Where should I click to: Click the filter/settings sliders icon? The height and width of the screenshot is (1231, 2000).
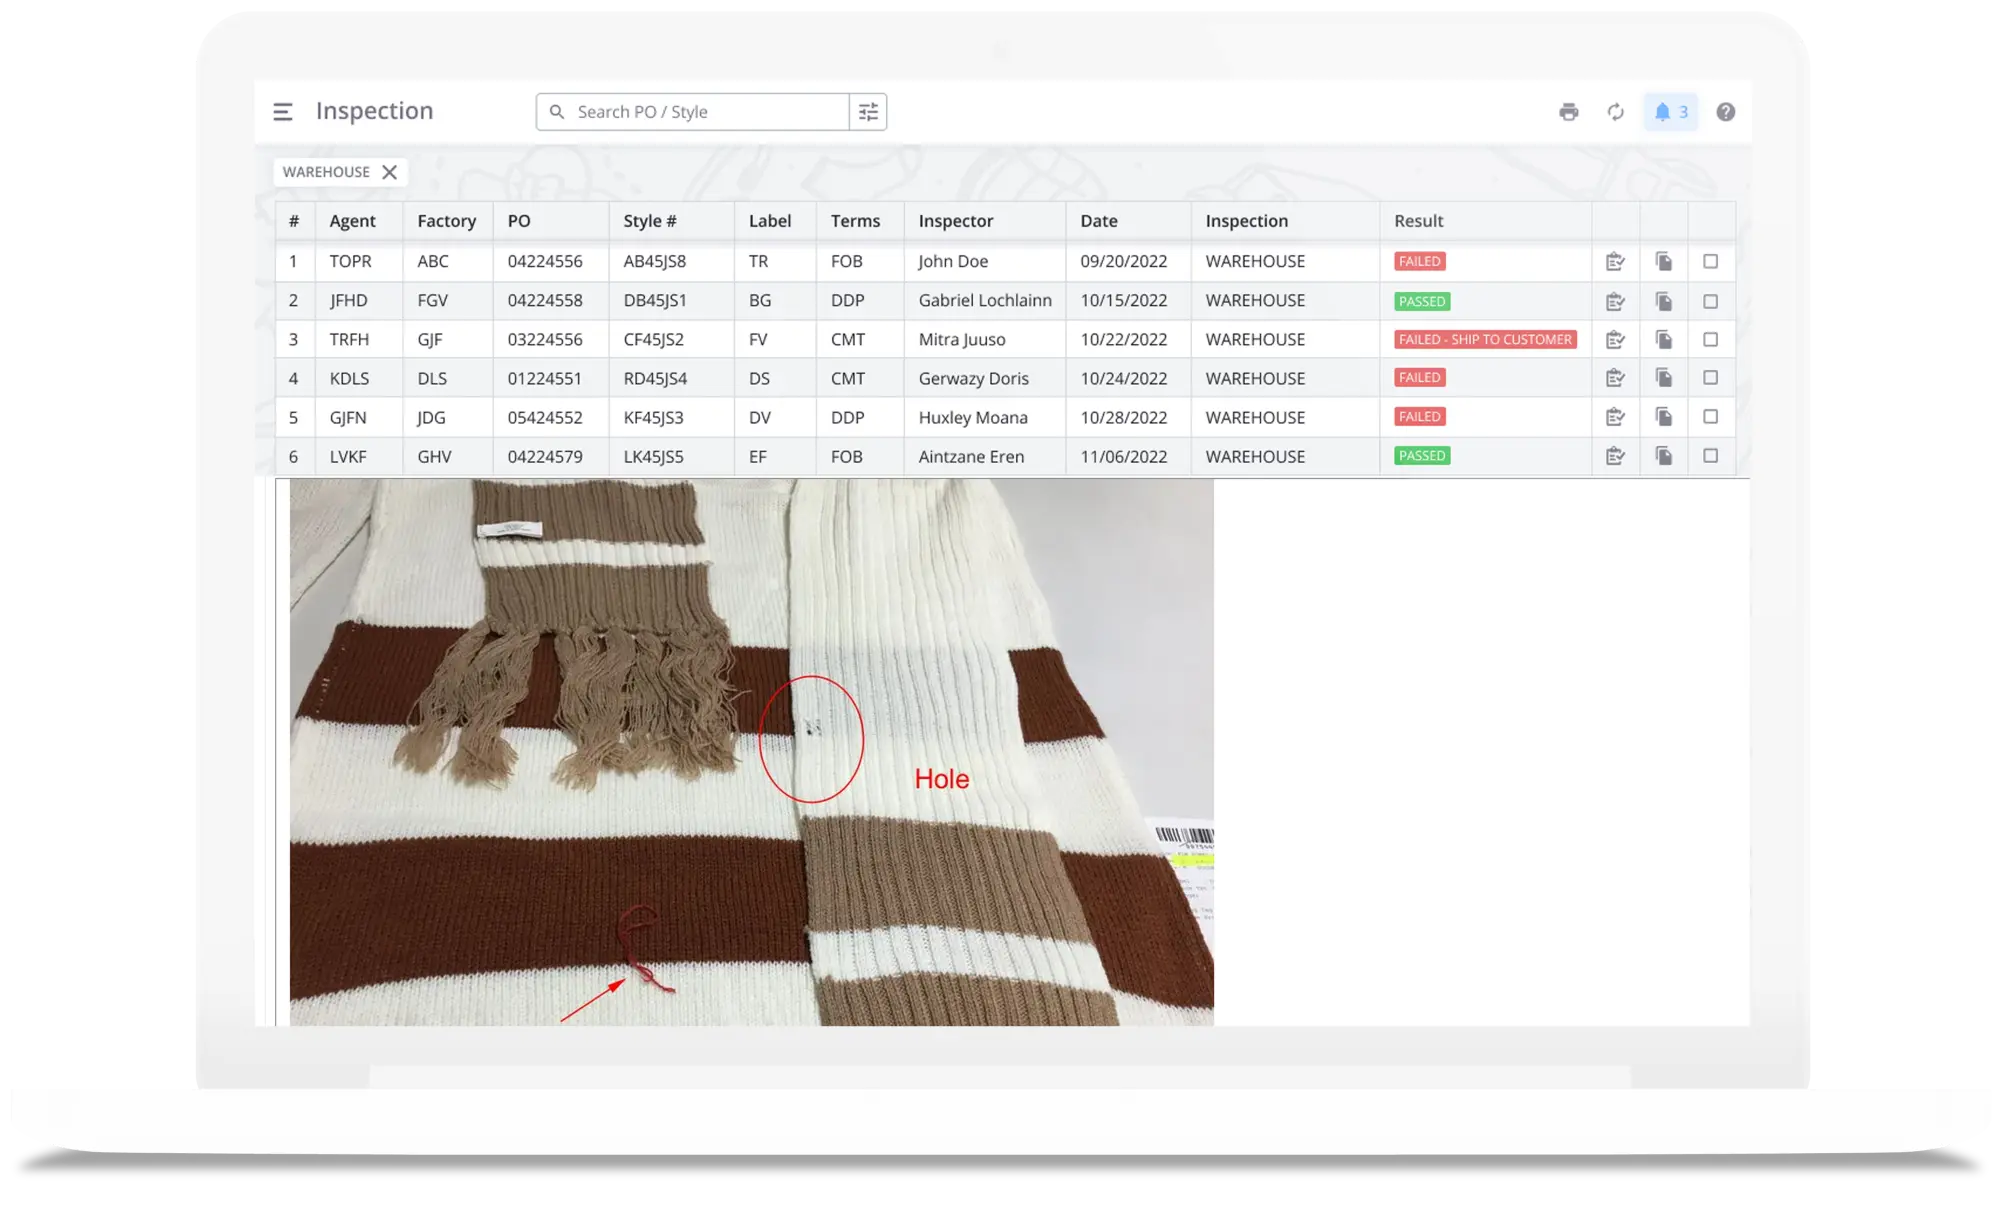tap(869, 111)
